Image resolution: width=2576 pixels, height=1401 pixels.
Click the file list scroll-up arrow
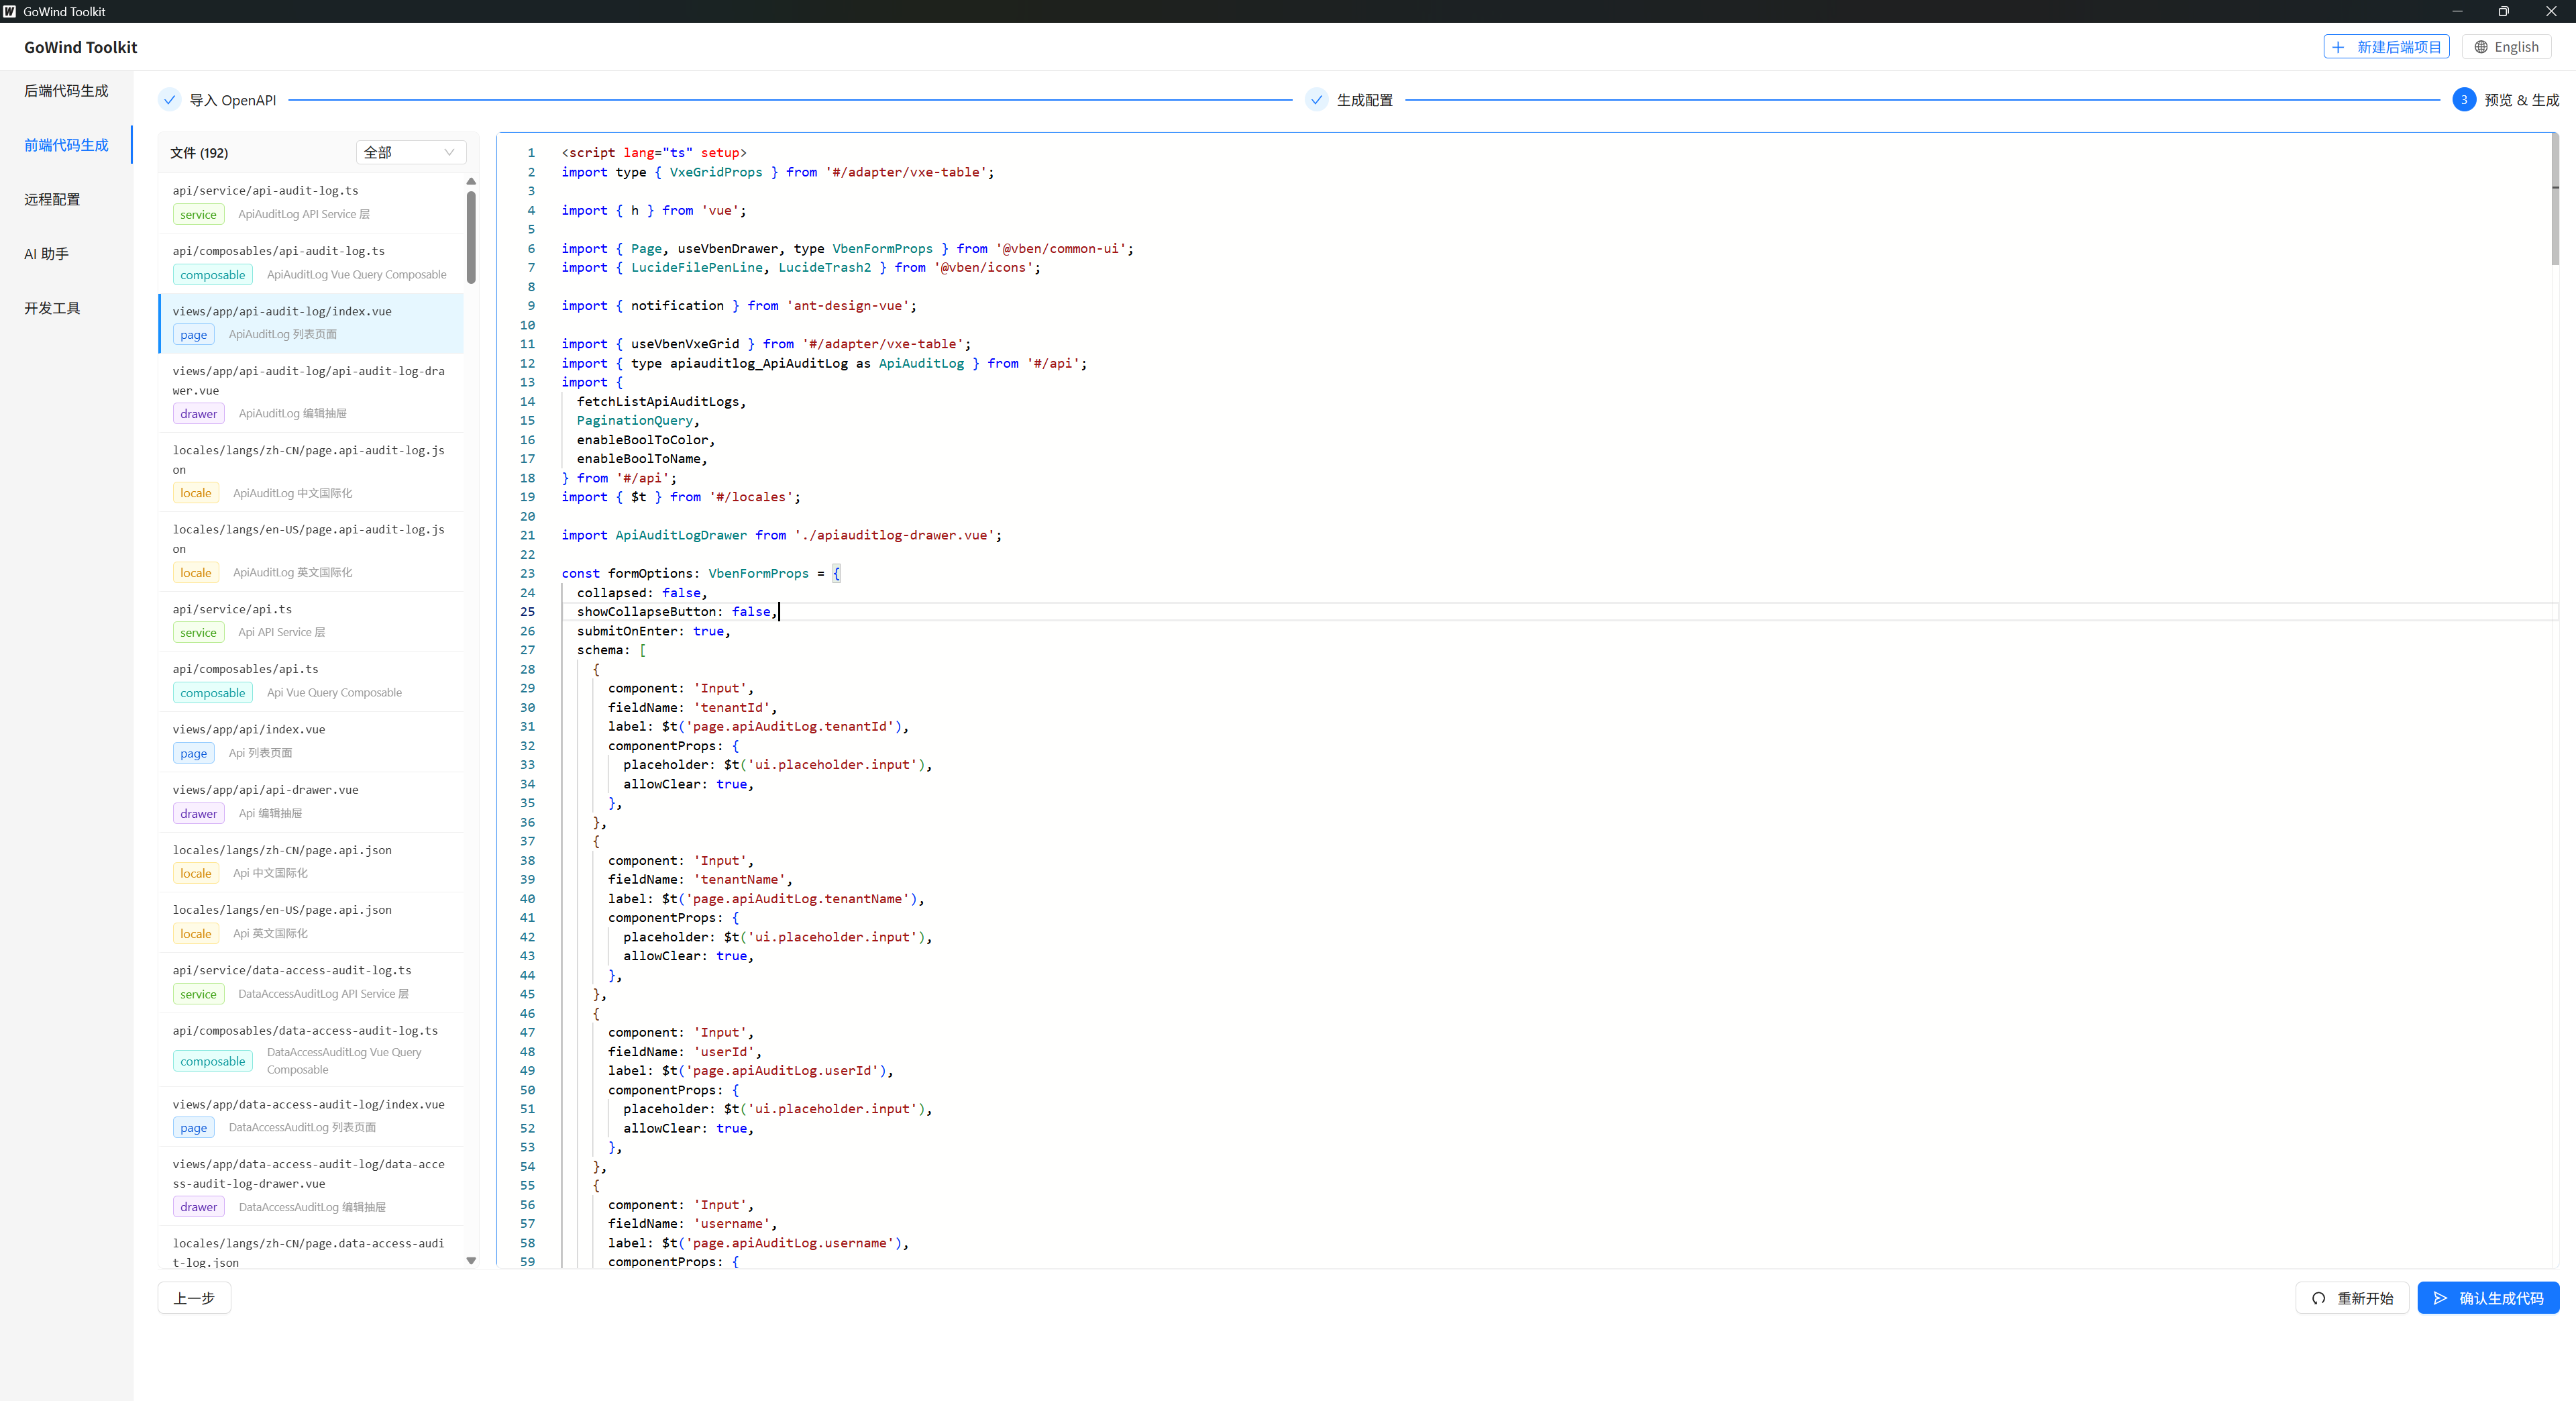tap(471, 181)
